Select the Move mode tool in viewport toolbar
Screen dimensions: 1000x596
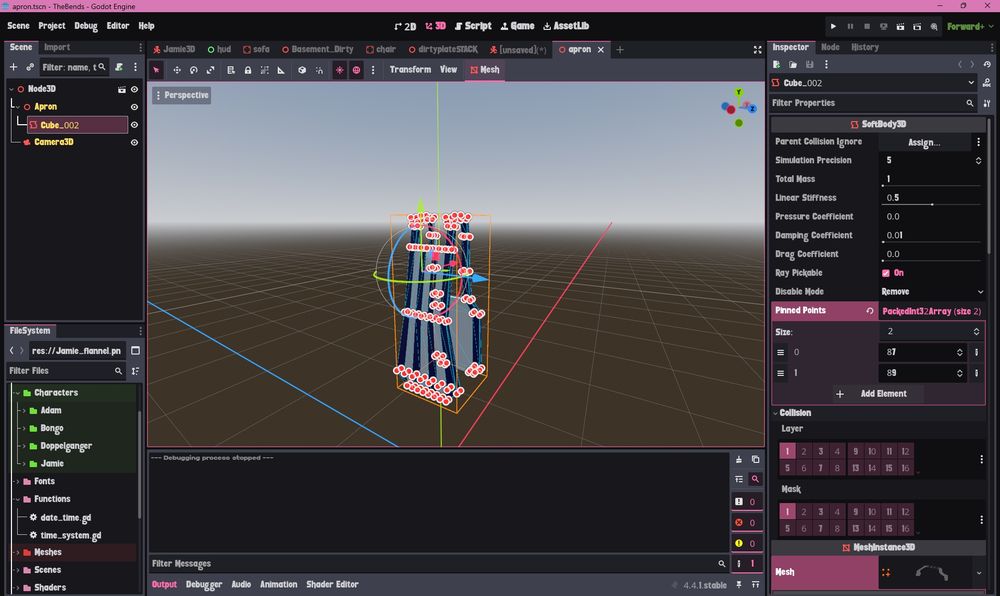tap(177, 70)
